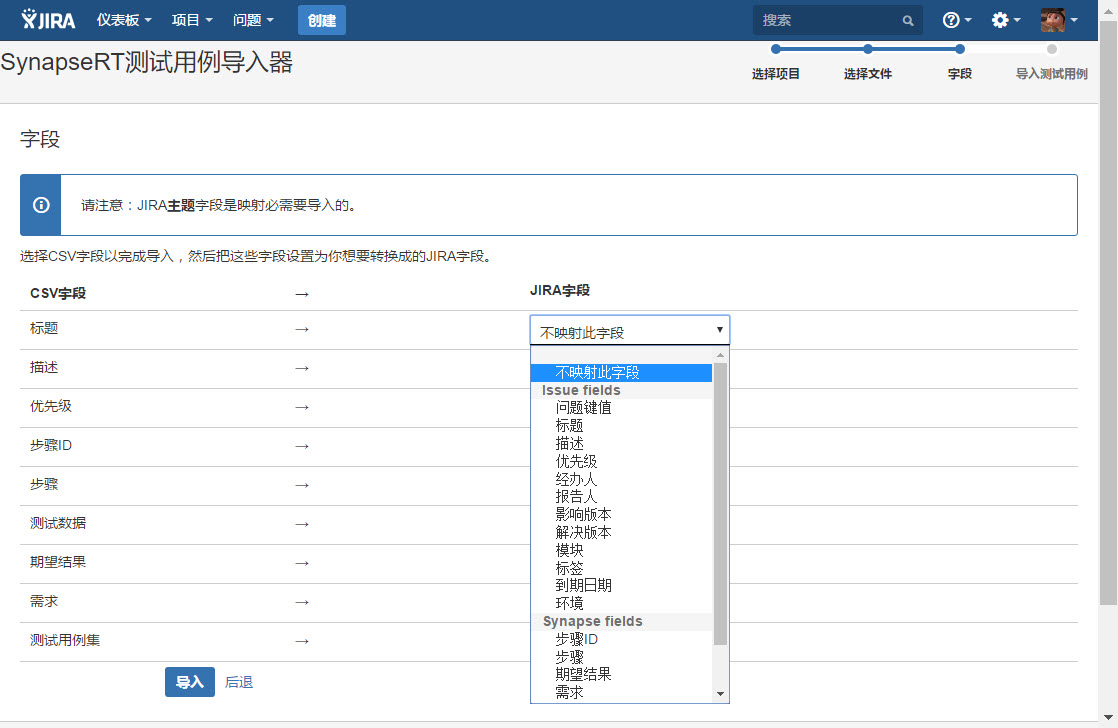Open the 项目 menu

click(x=192, y=20)
